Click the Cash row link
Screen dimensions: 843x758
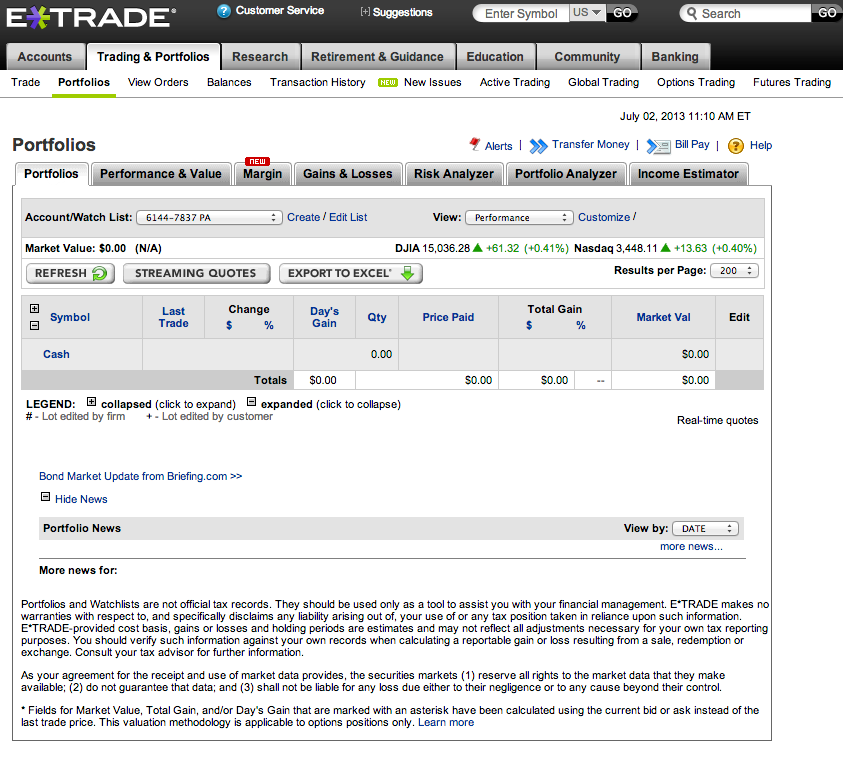click(56, 355)
